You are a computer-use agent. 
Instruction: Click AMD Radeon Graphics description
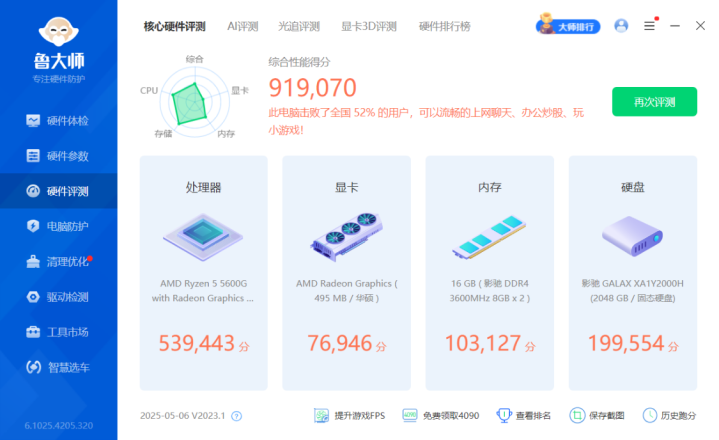[x=347, y=291]
